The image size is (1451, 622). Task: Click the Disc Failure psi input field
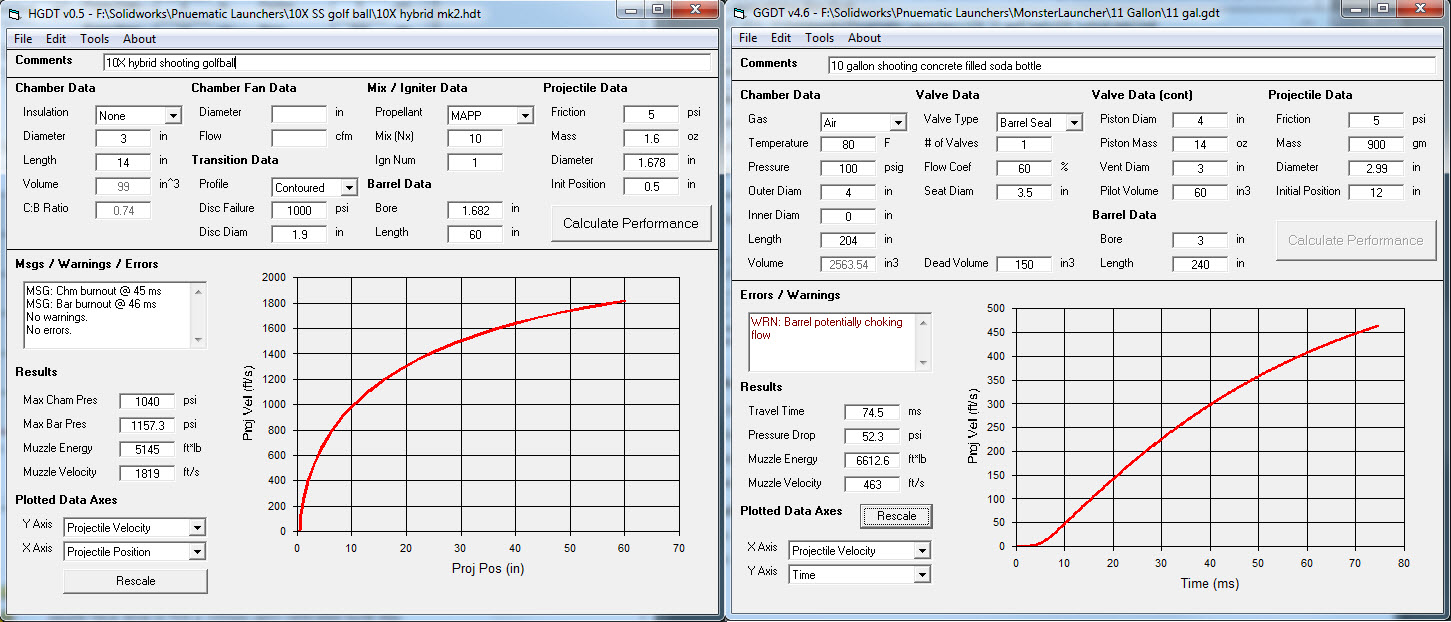point(298,210)
